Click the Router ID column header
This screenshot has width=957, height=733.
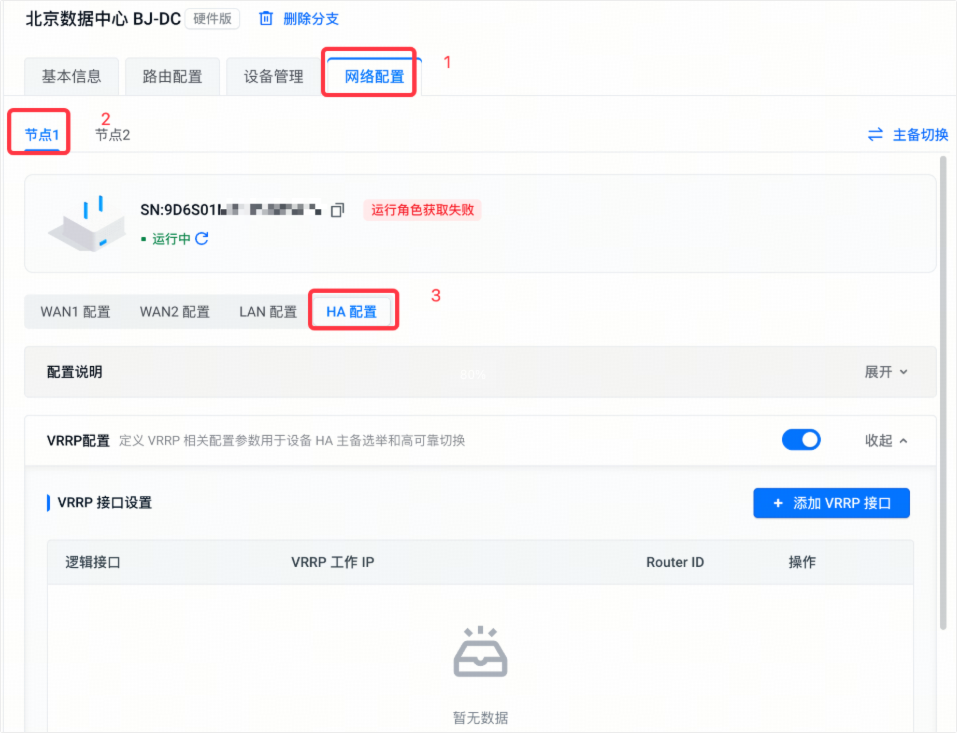(x=675, y=562)
